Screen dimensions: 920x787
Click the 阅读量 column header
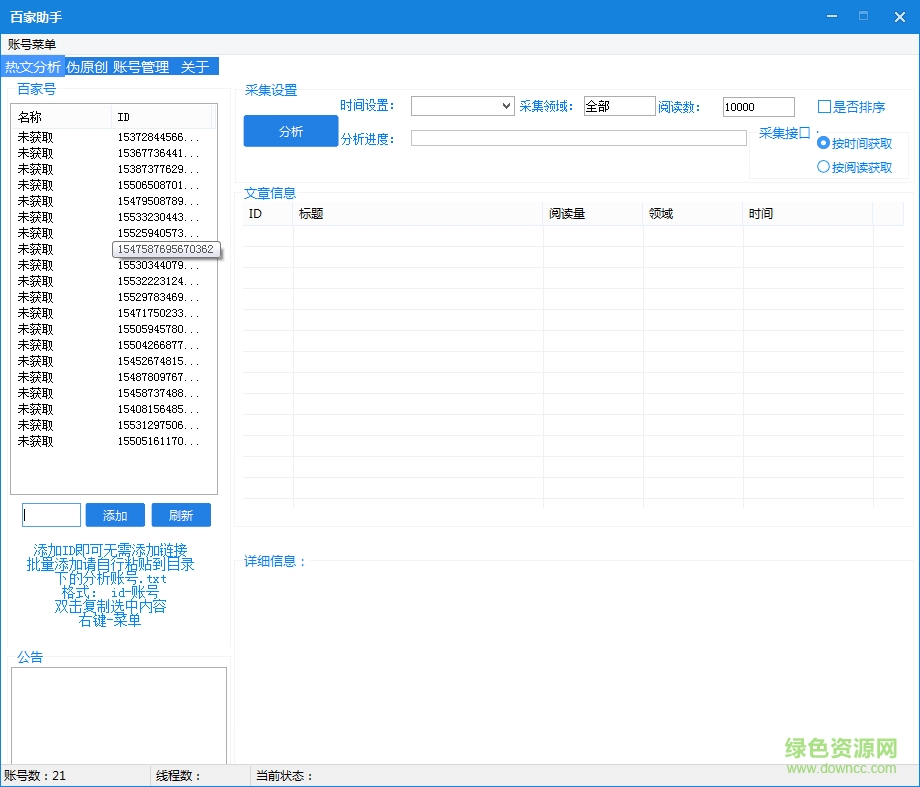coord(592,214)
